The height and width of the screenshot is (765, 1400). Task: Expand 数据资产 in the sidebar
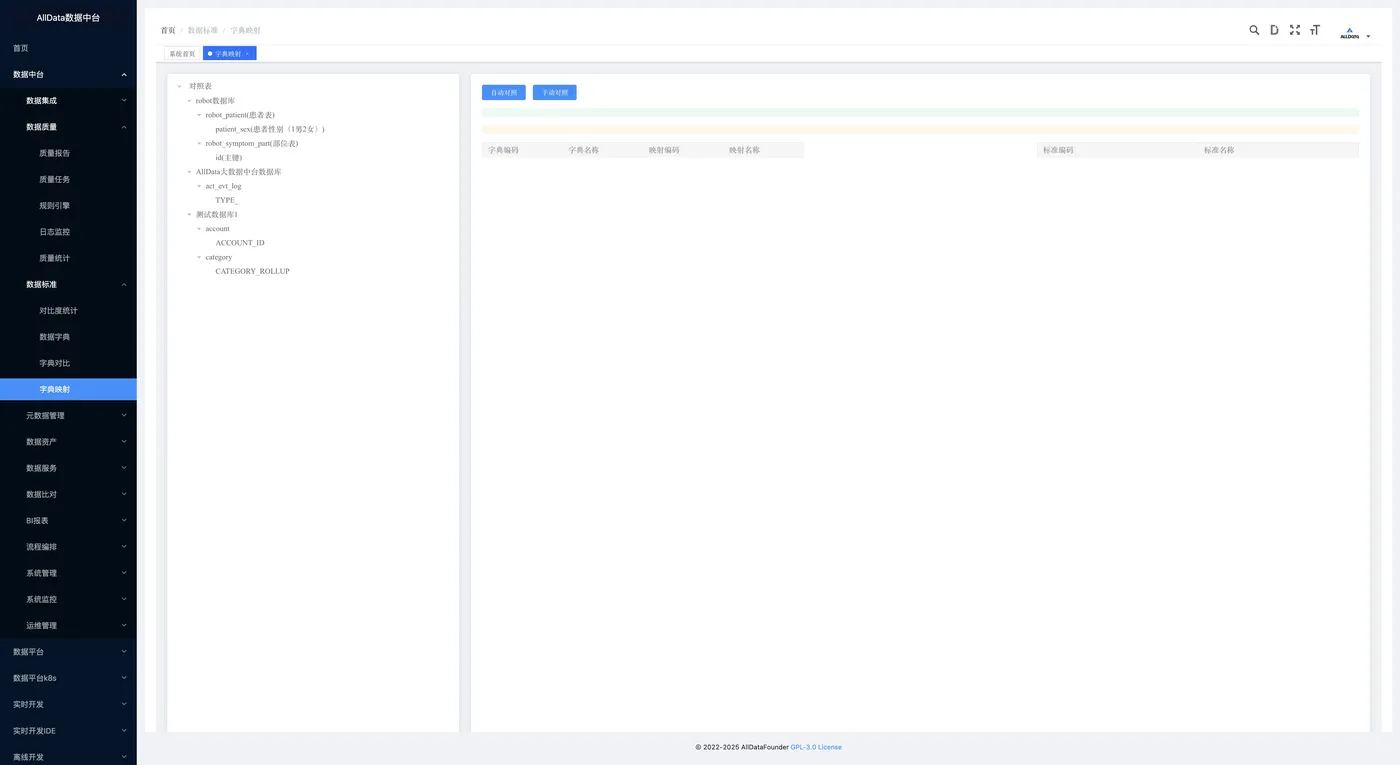click(68, 442)
